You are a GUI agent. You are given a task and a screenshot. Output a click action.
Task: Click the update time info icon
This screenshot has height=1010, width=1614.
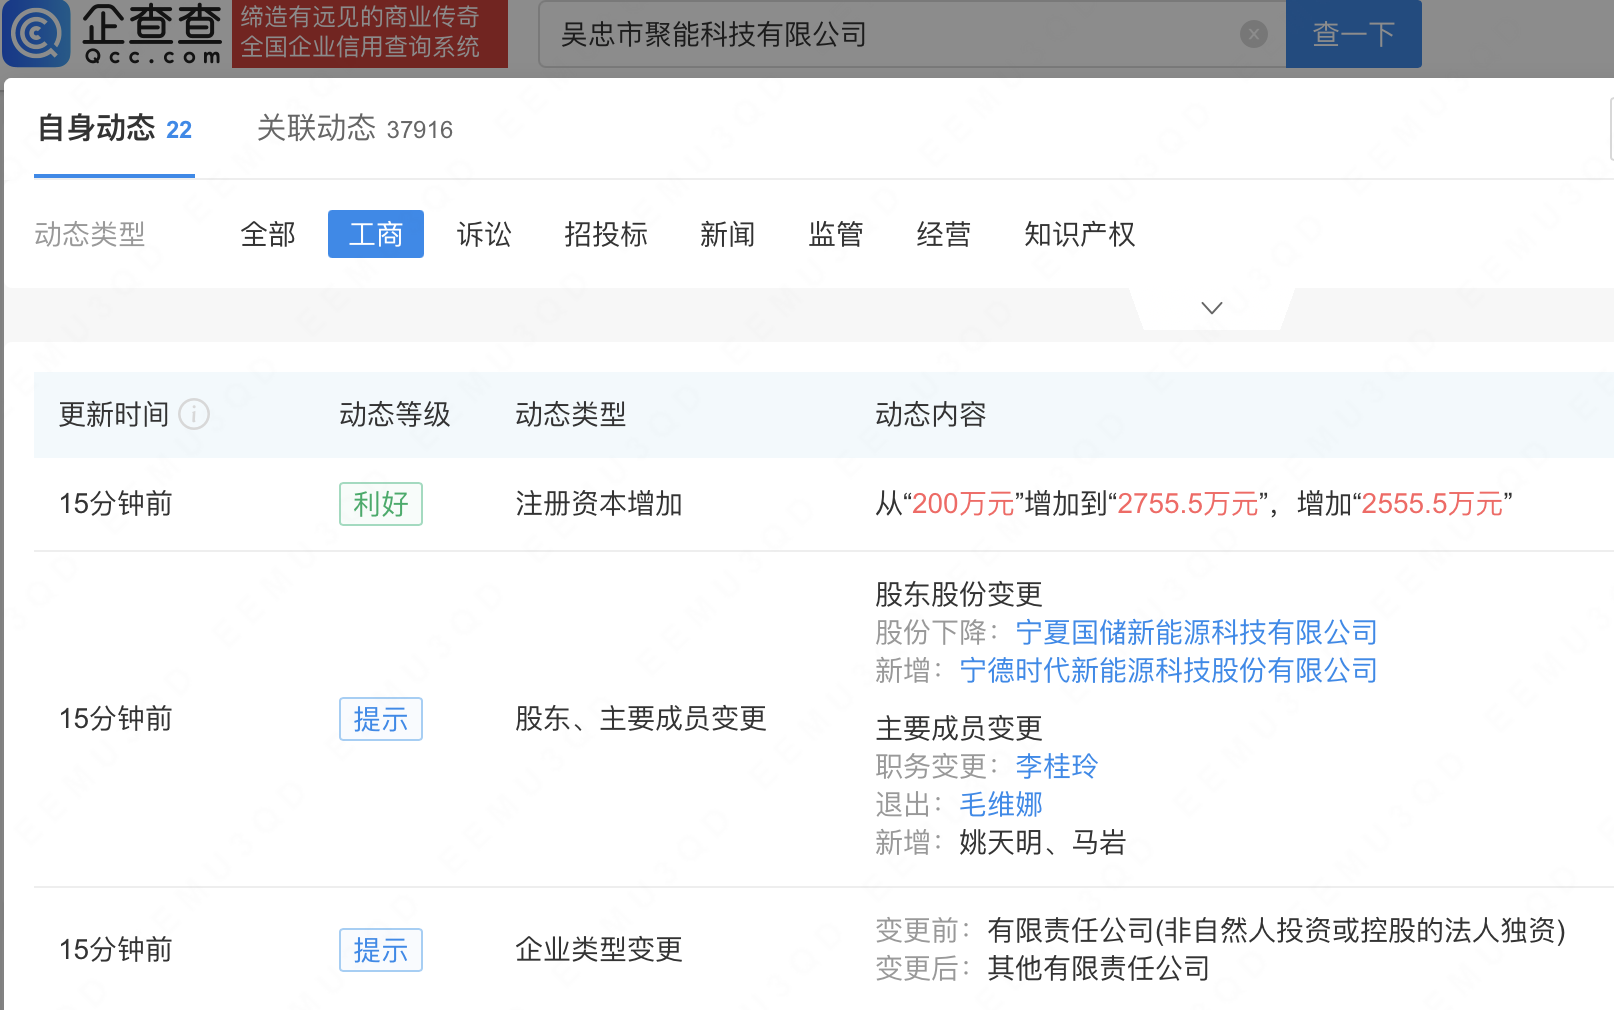tap(194, 414)
